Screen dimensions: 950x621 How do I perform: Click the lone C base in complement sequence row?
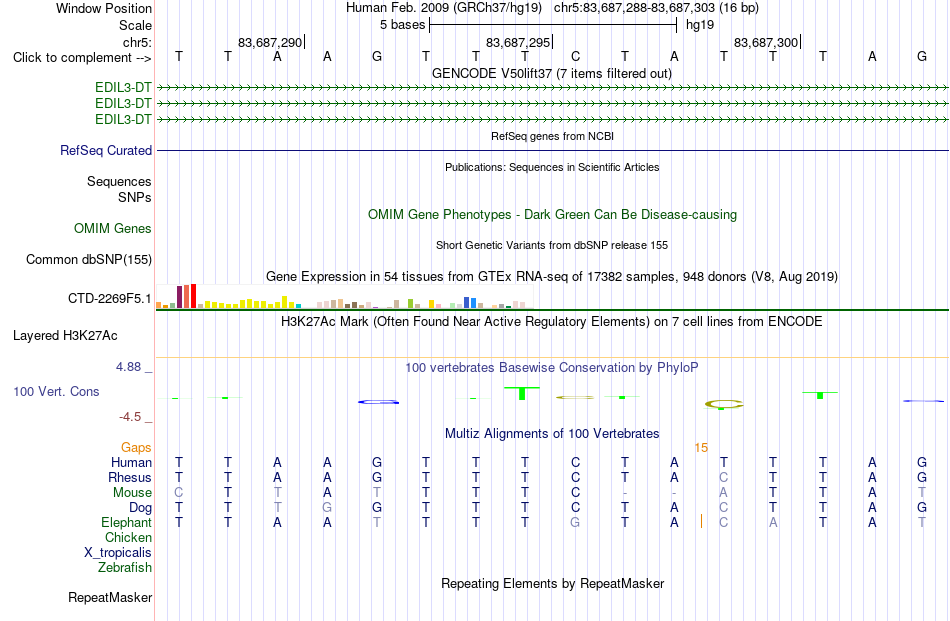click(575, 56)
